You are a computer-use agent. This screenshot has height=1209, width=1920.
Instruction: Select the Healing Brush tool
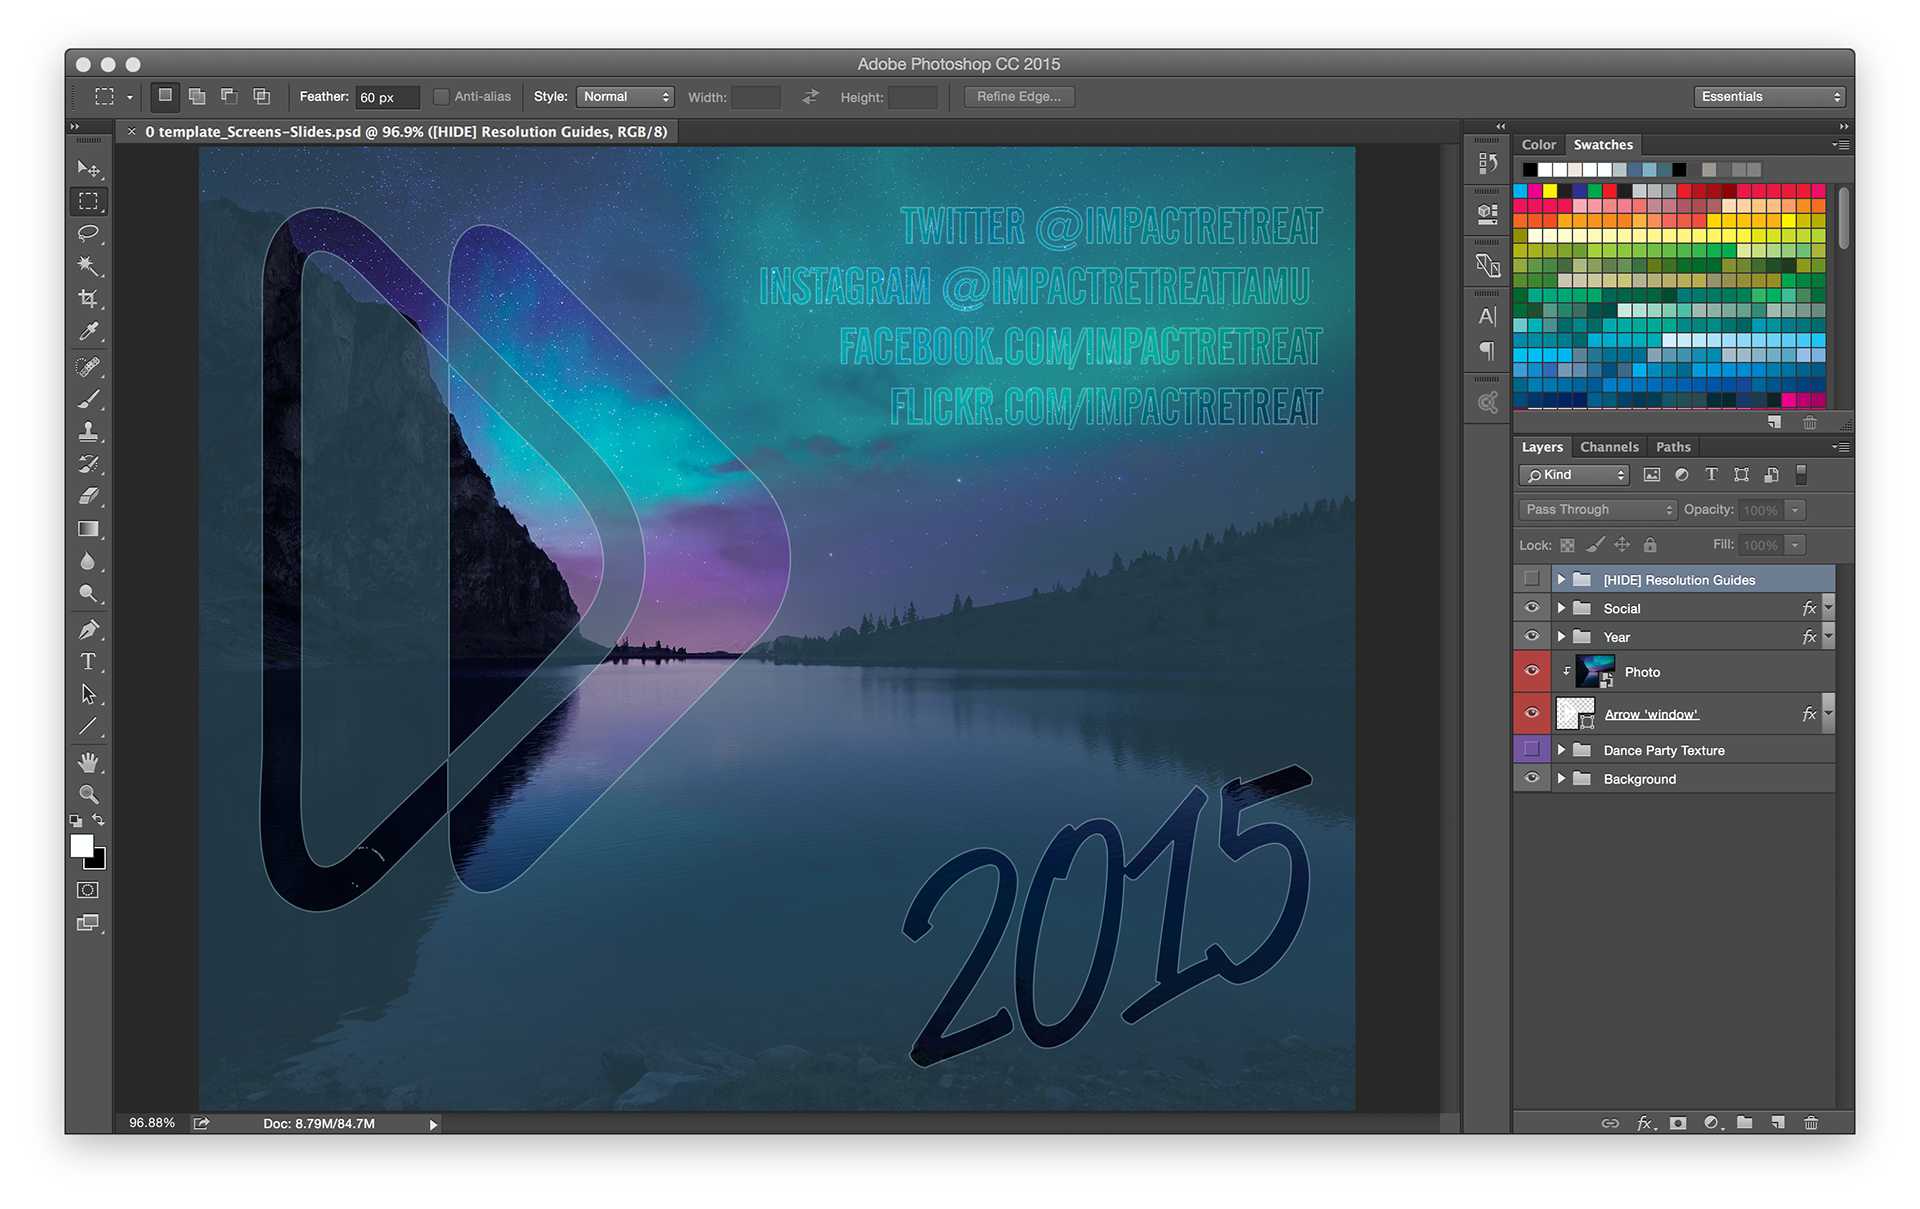pos(89,366)
